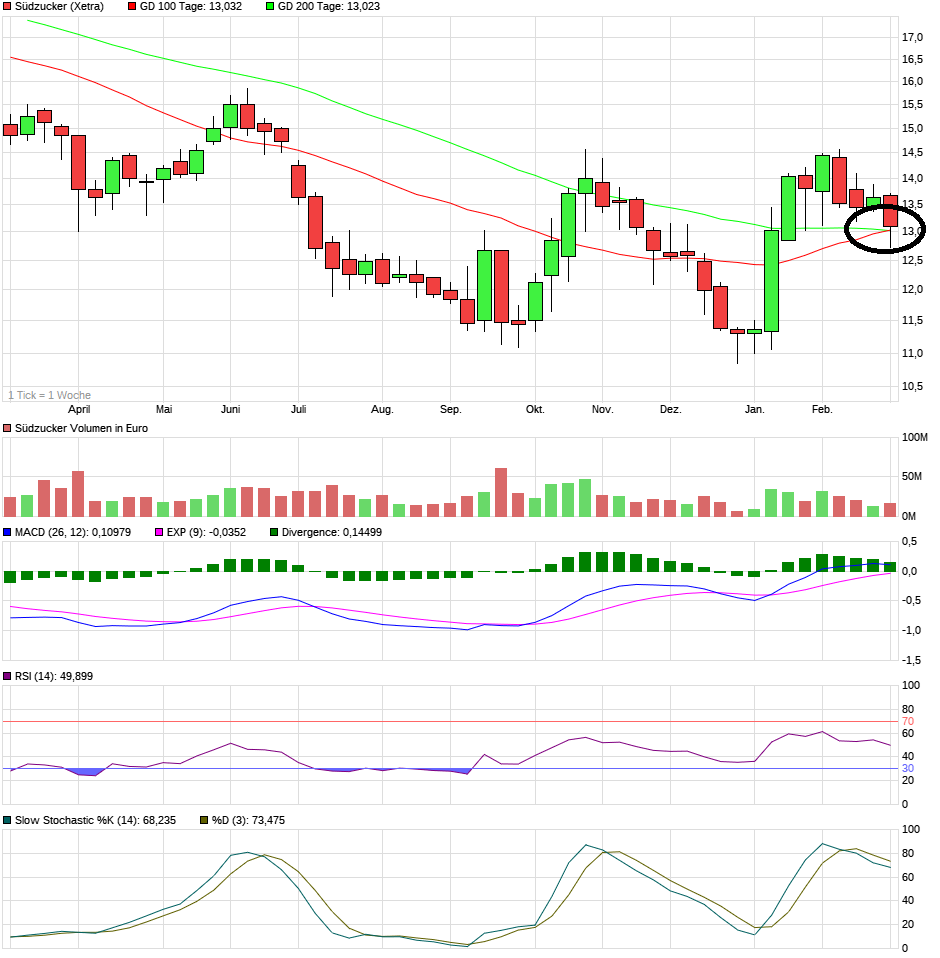Viewport: 940px width, 958px height.
Task: Click the 100M volume axis value
Action: tap(914, 437)
